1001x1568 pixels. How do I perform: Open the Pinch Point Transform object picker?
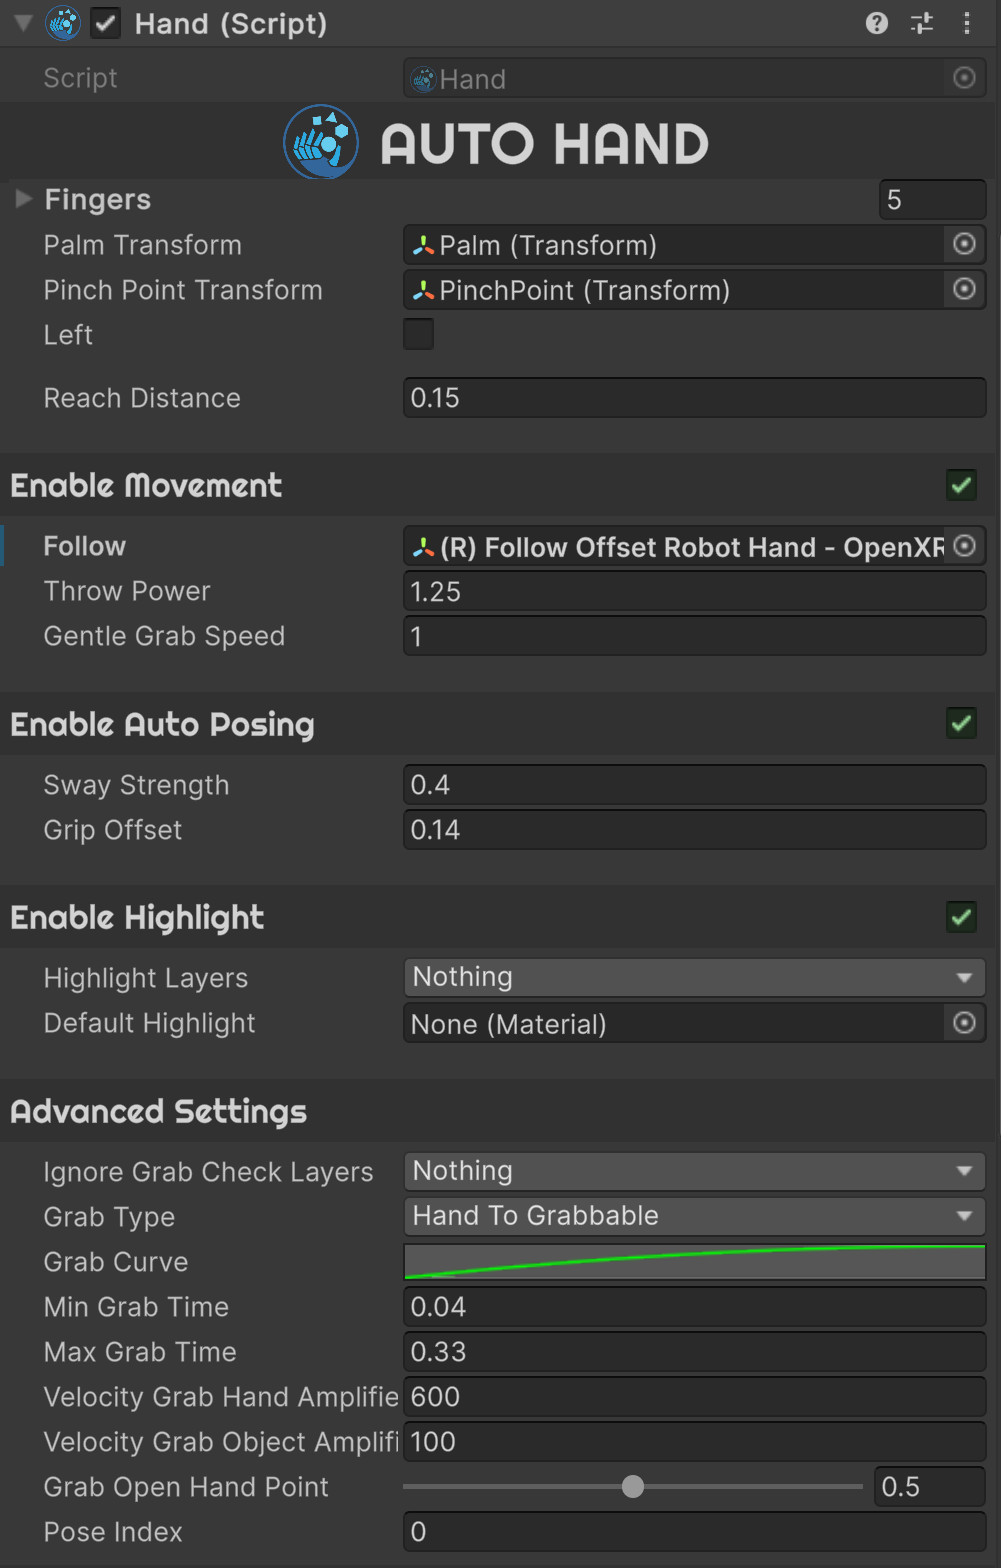964,289
